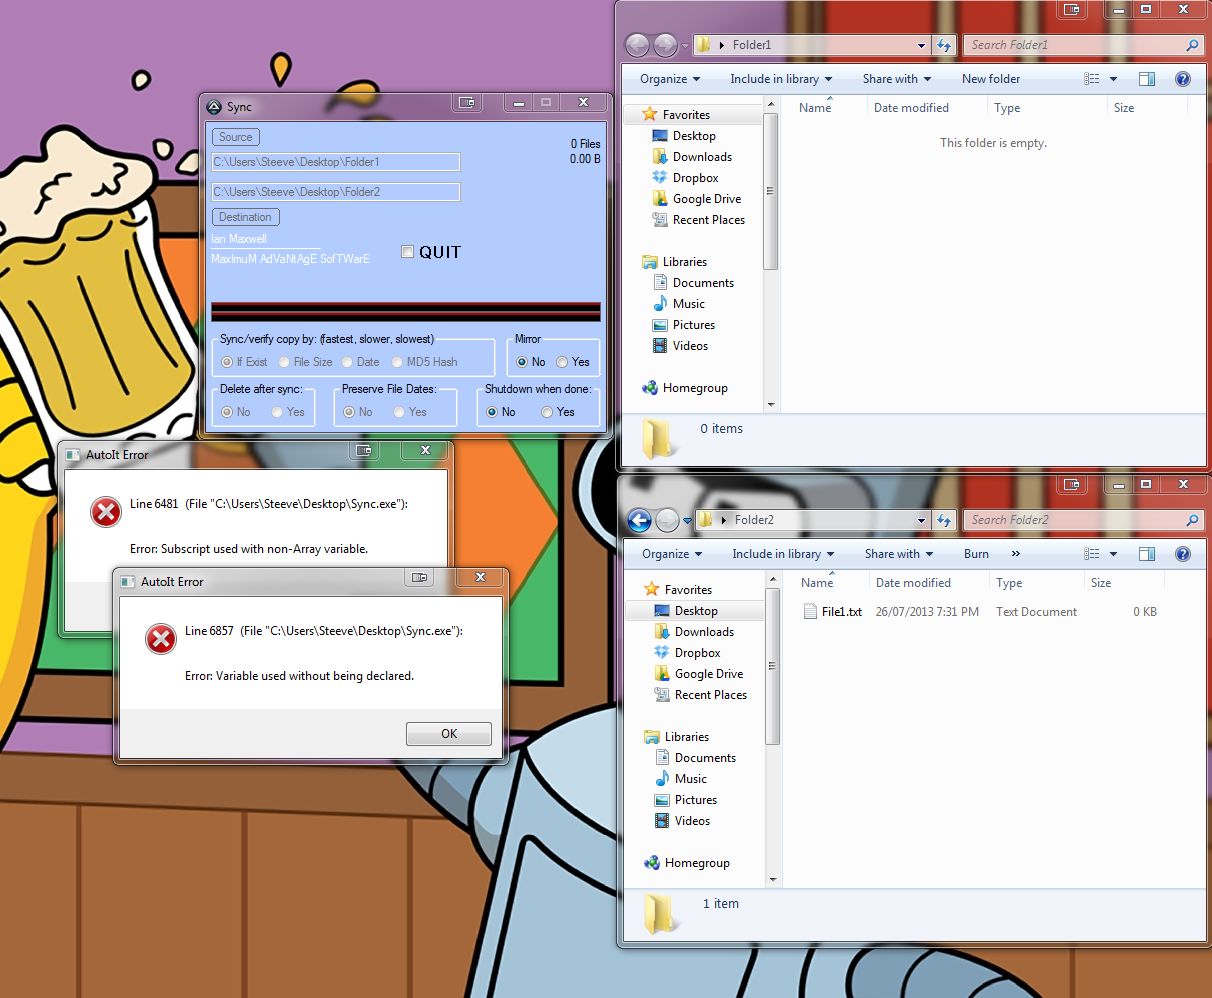Screen dimensions: 1212x998
Task: Click the Source button in Sync
Action: [x=236, y=137]
